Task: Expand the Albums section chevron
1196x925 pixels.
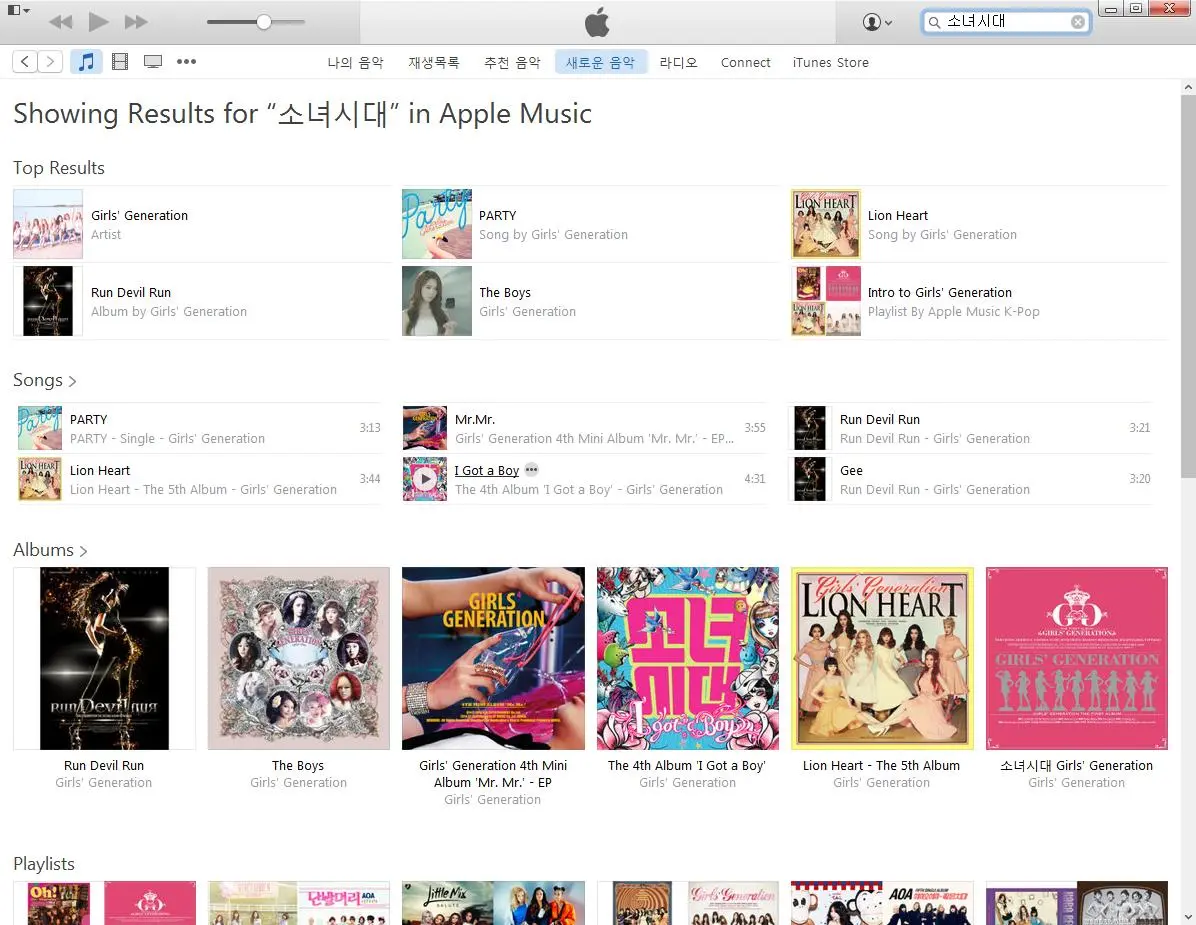Action: click(83, 551)
